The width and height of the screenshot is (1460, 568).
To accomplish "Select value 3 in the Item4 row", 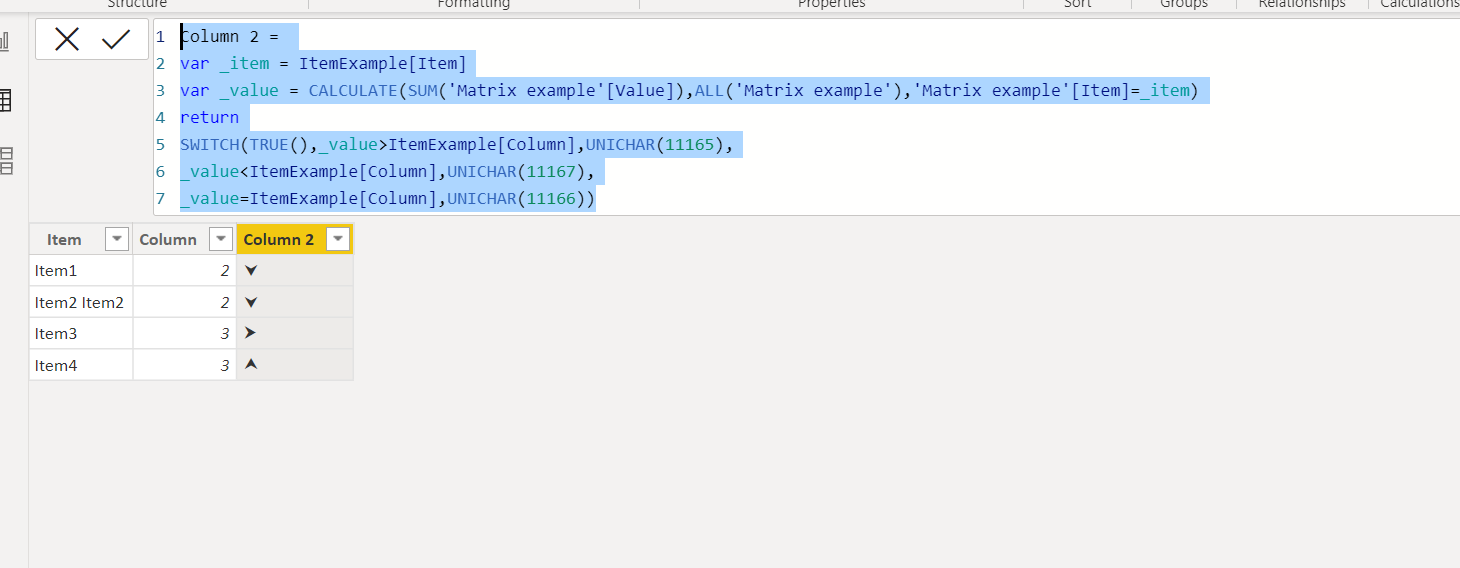I will click(185, 365).
